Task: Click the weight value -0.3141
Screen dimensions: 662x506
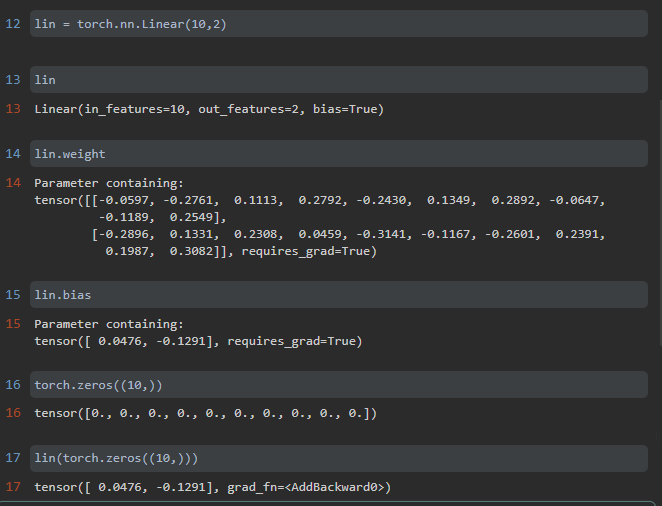Action: pyautogui.click(x=381, y=234)
